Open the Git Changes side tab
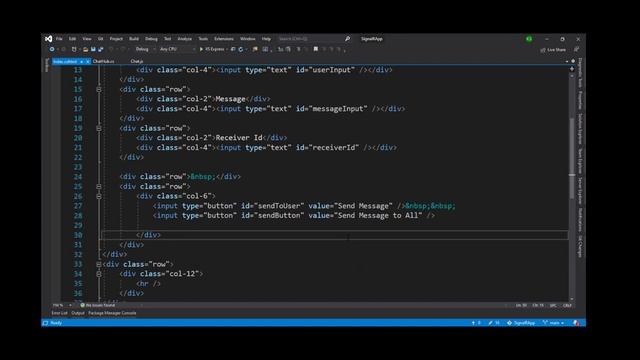Image resolution: width=640 pixels, height=360 pixels. [580, 246]
